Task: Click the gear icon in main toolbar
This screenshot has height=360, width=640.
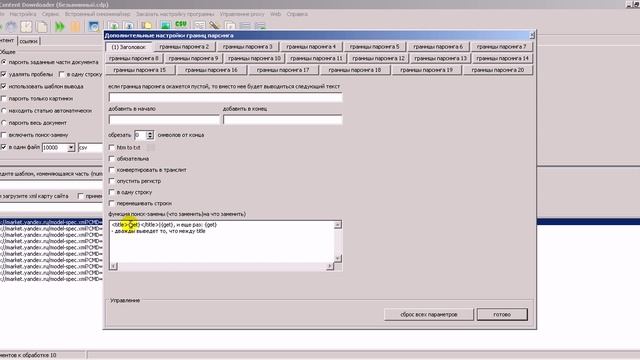Action: tap(11, 27)
